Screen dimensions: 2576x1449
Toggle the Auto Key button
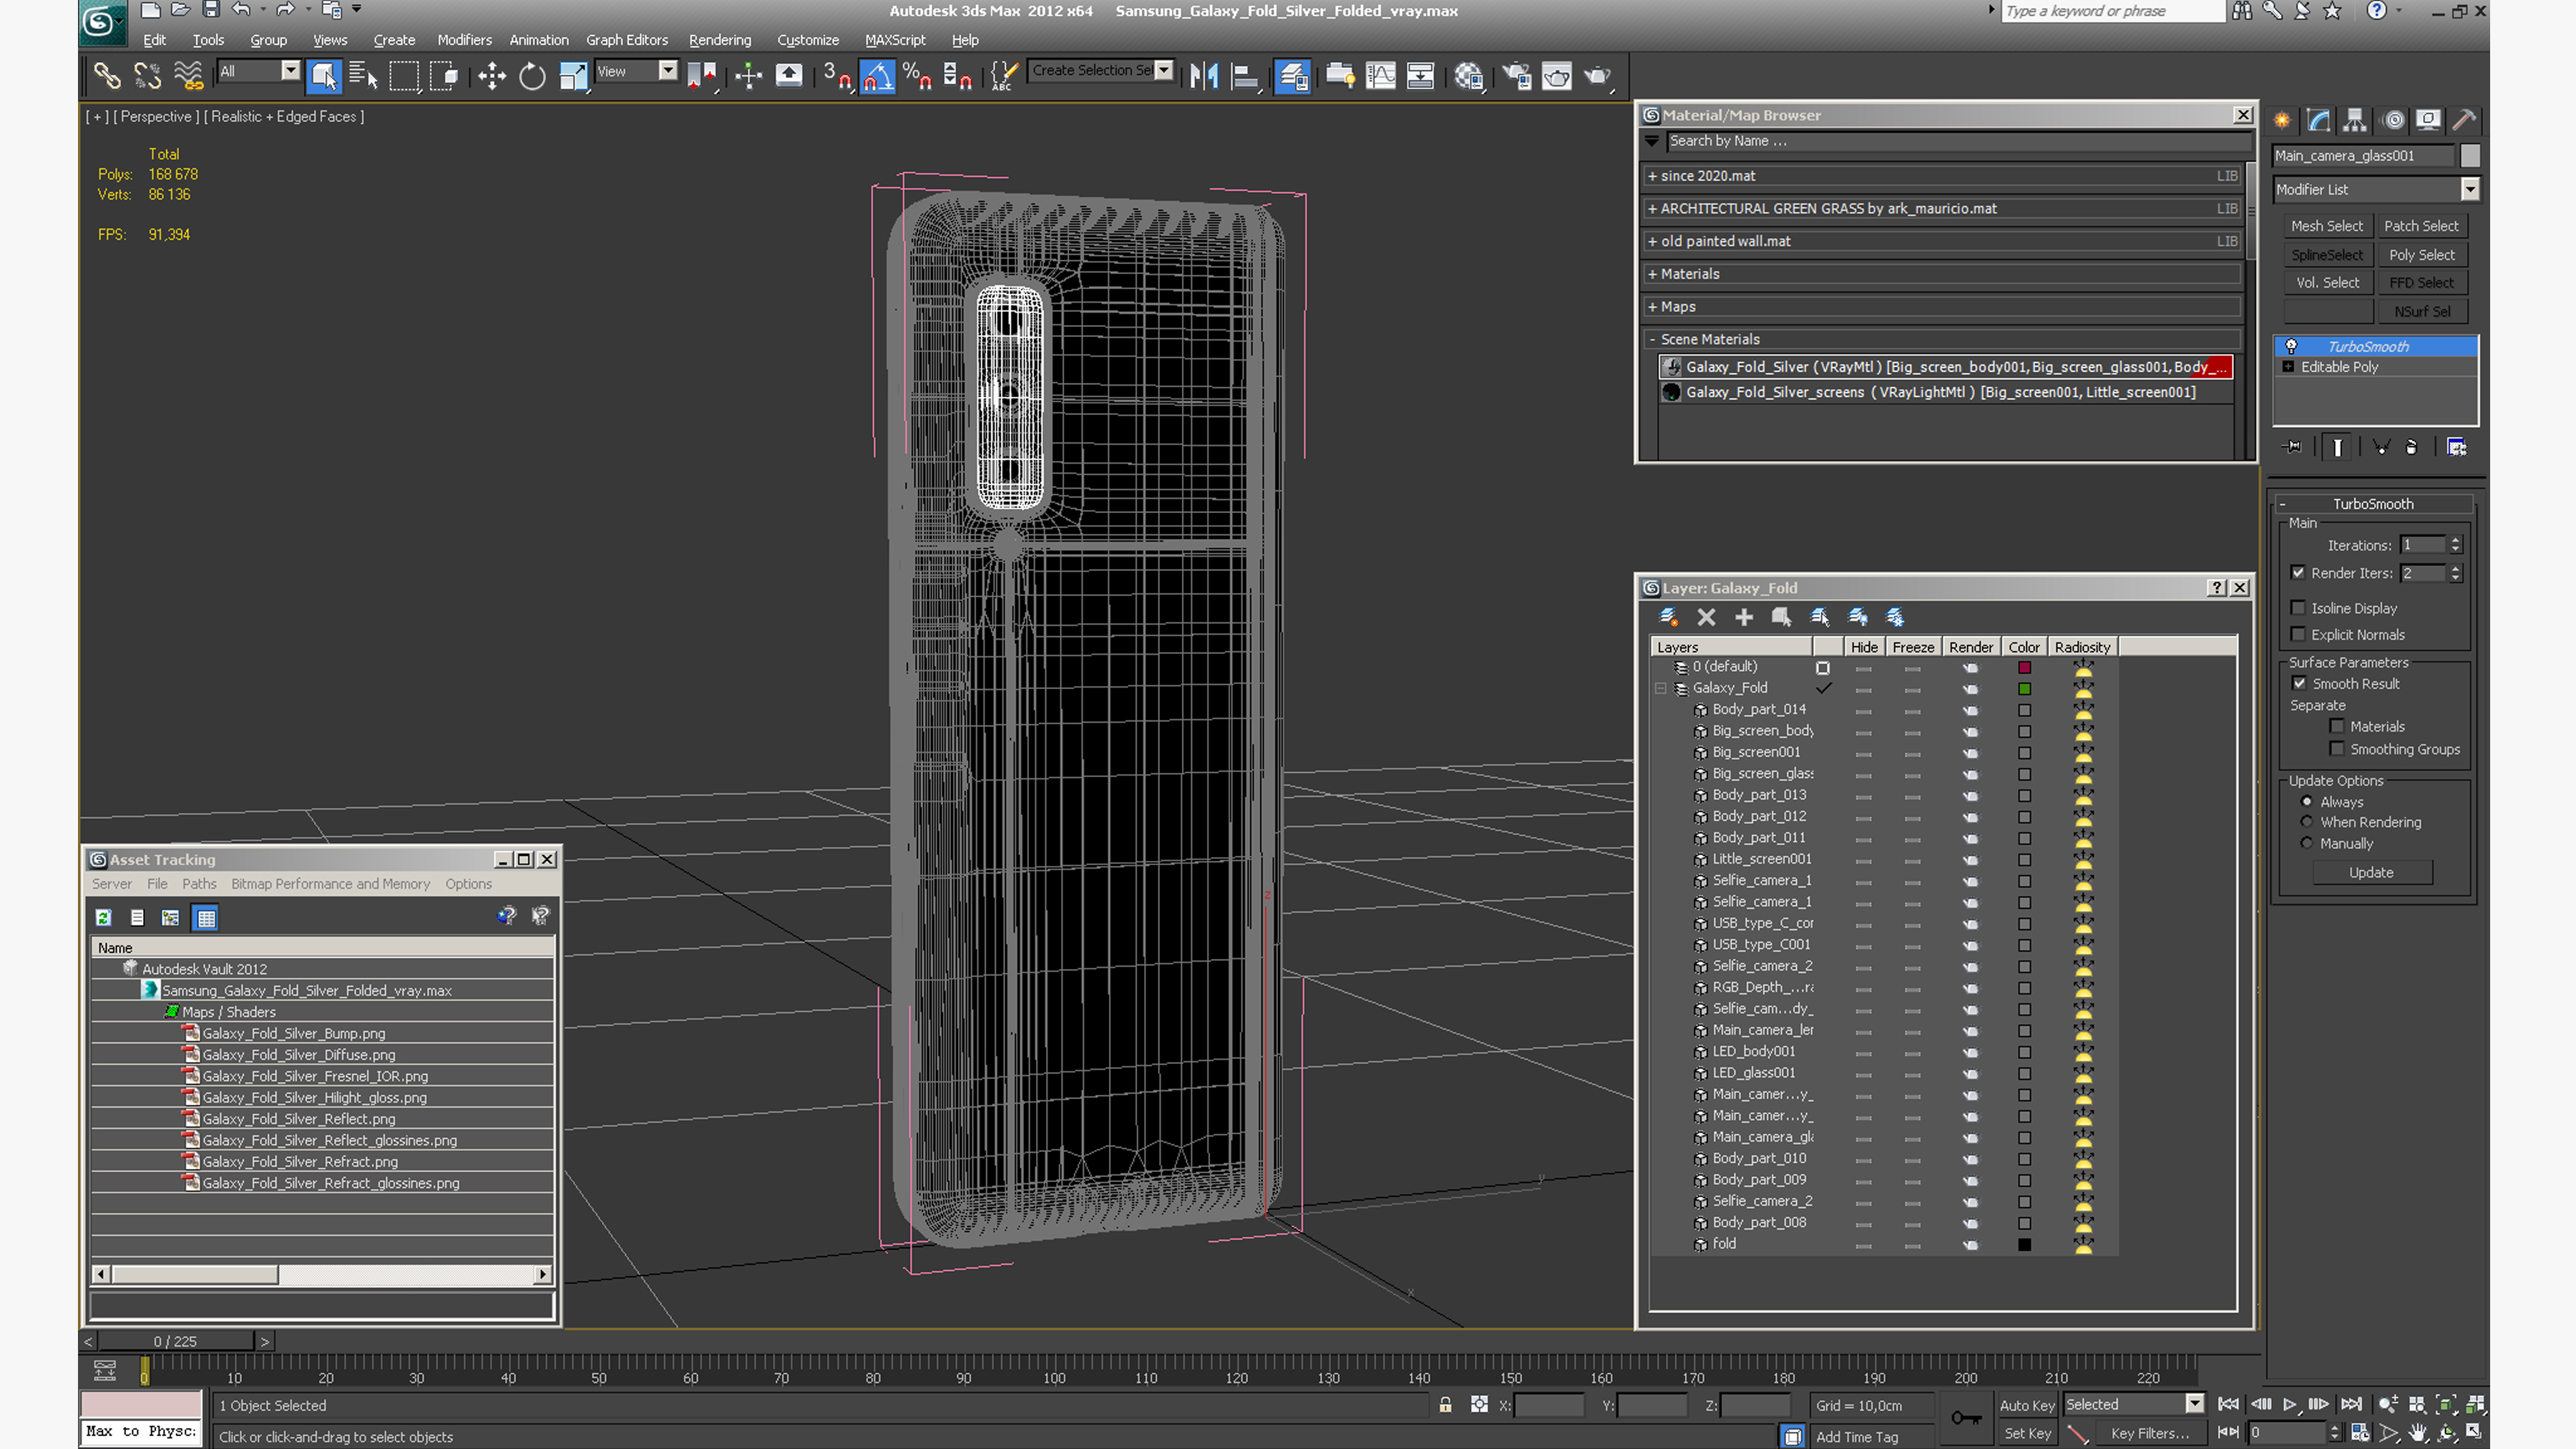[x=2027, y=1405]
